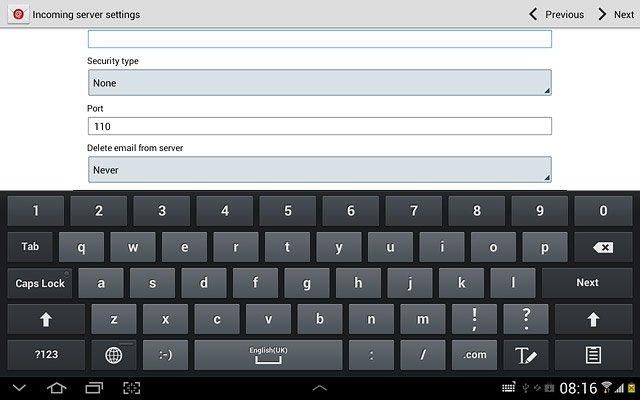Toggle the Caps Lock key
Screen dimensions: 640x400
(40, 283)
